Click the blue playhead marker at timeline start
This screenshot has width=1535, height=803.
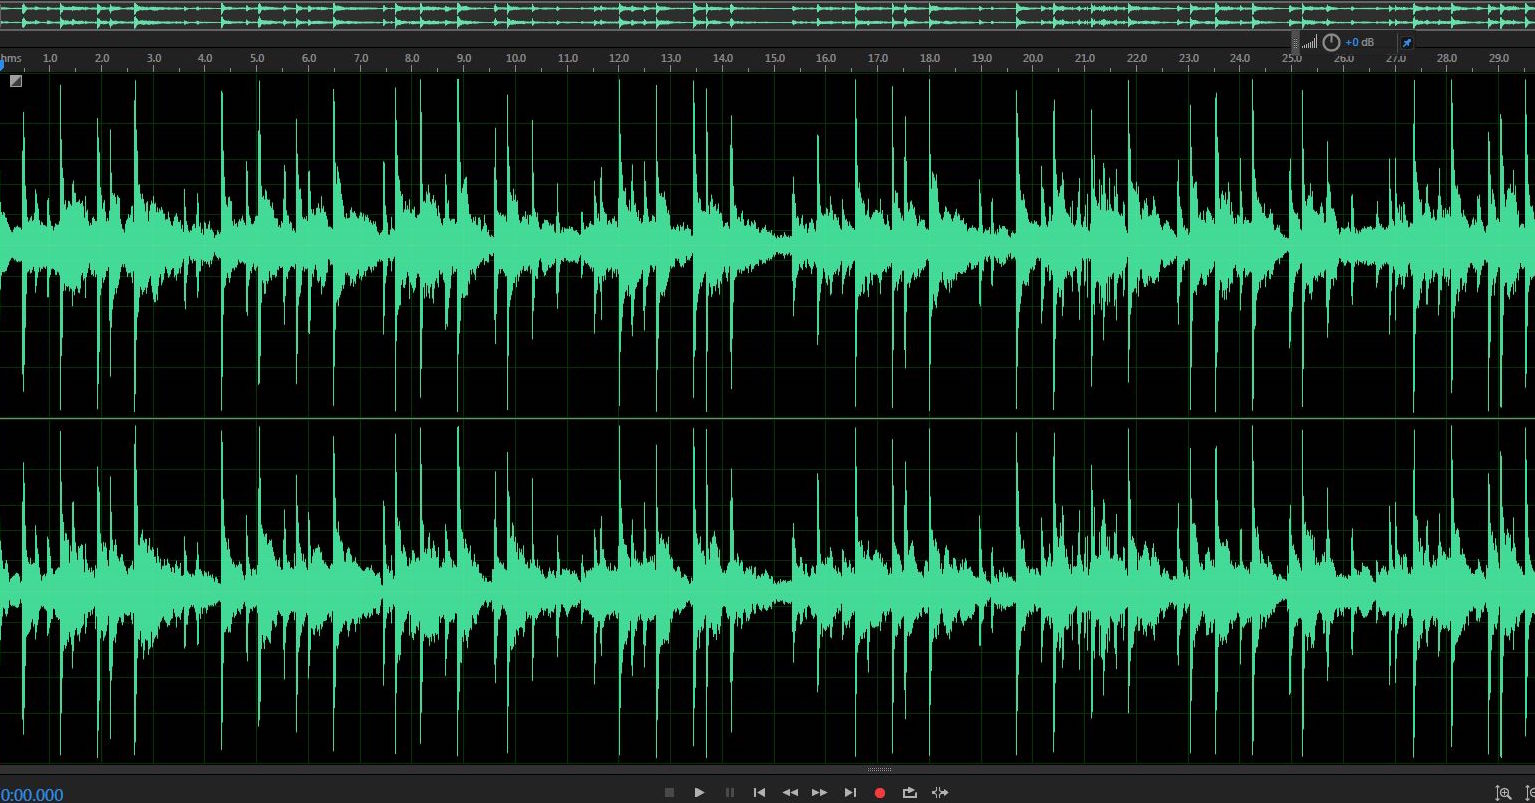pyautogui.click(x=3, y=63)
